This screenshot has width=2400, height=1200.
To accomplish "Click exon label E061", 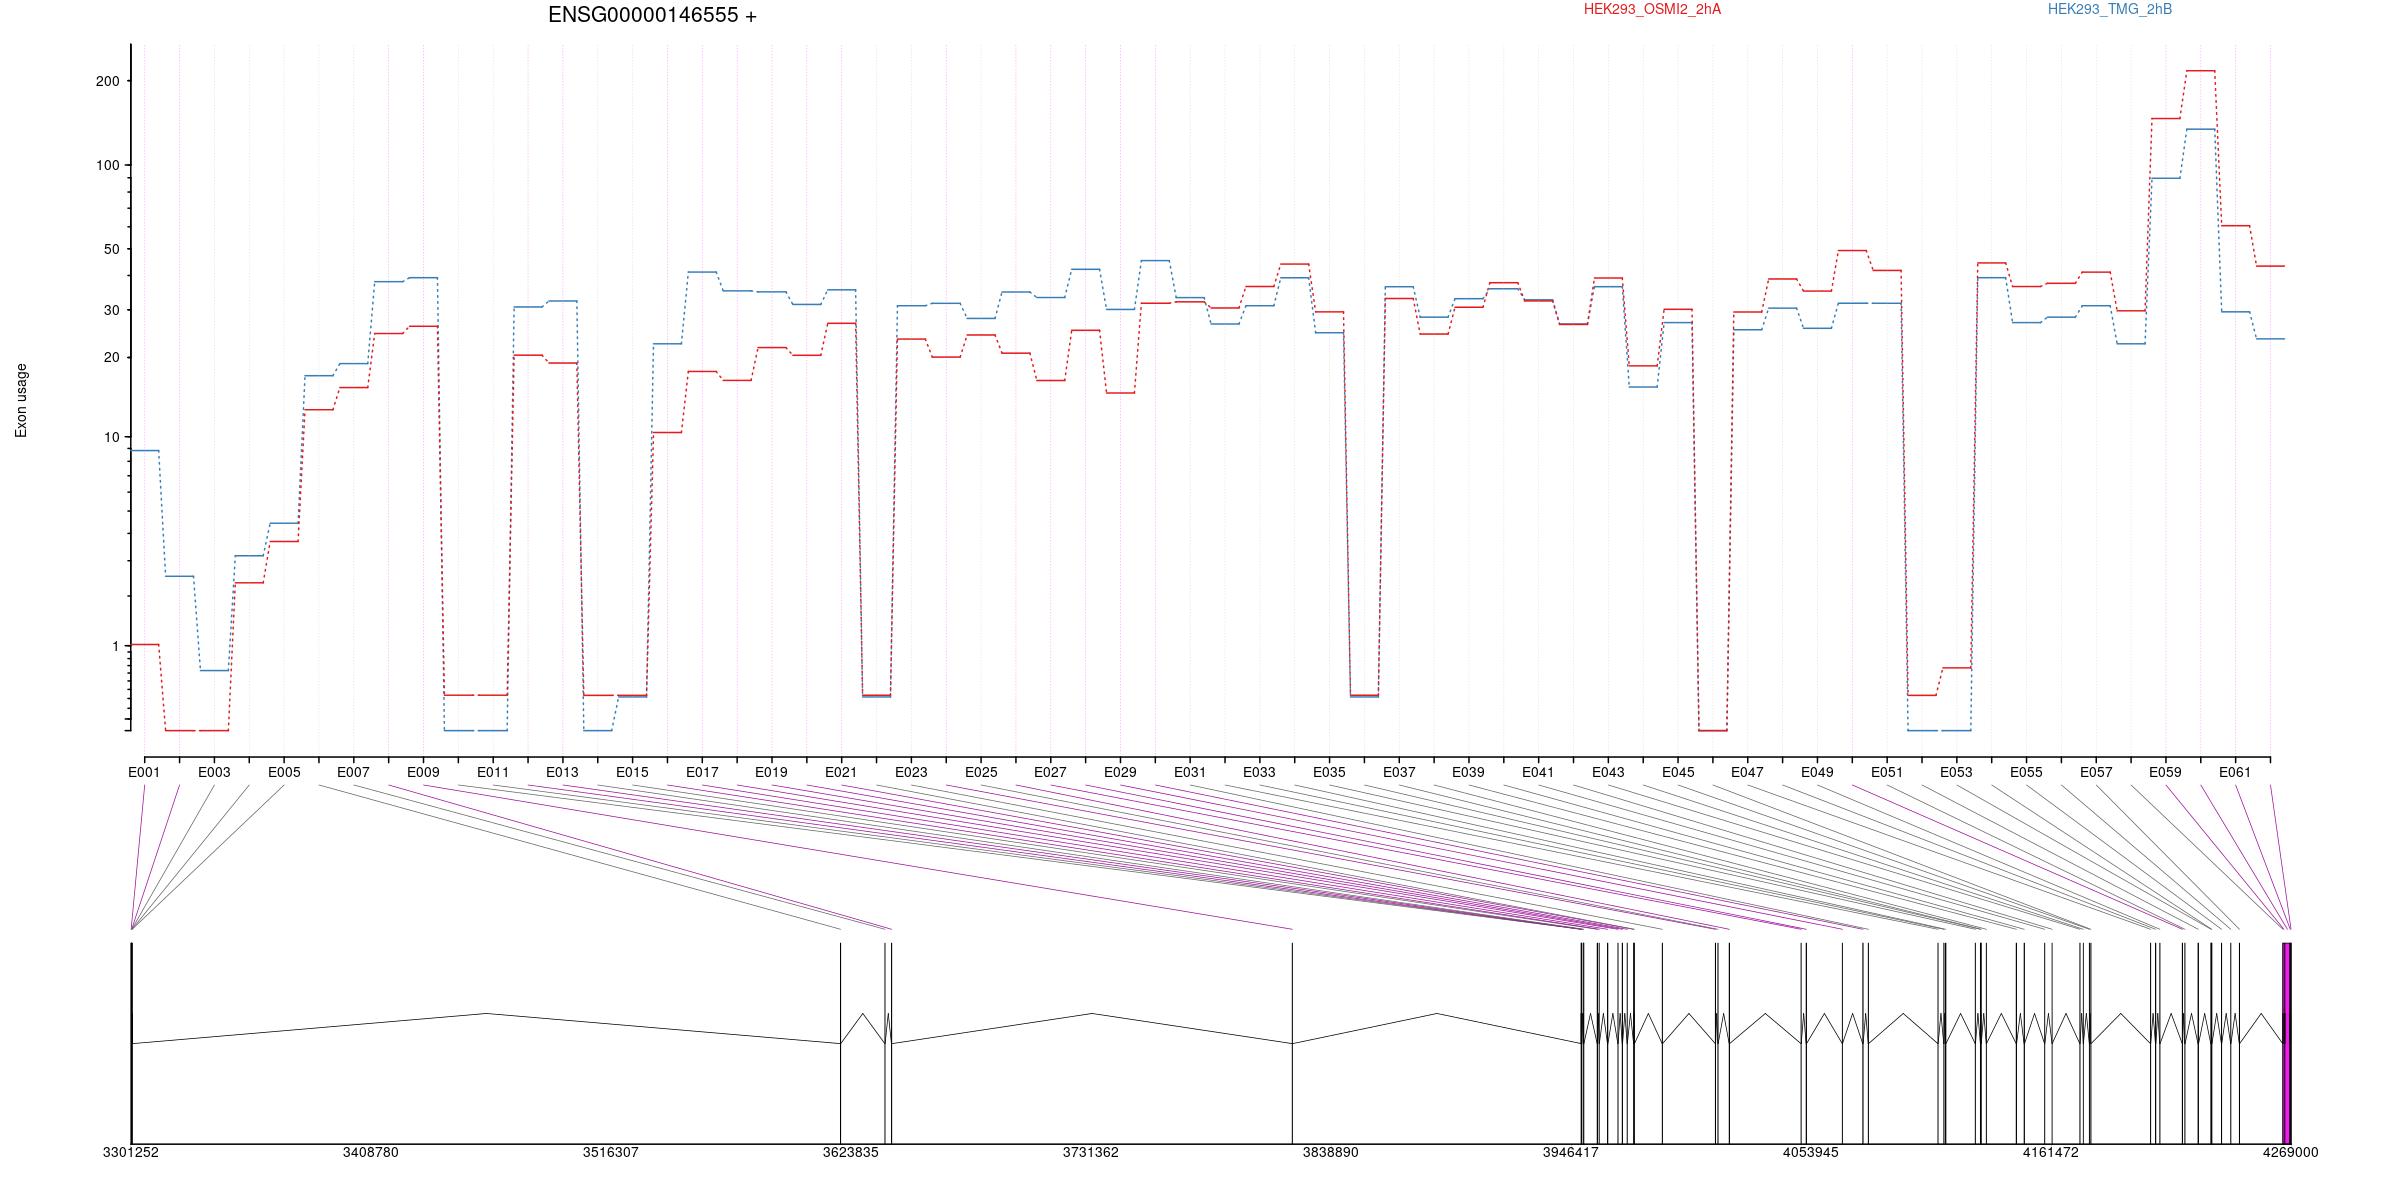I will coord(2235,772).
